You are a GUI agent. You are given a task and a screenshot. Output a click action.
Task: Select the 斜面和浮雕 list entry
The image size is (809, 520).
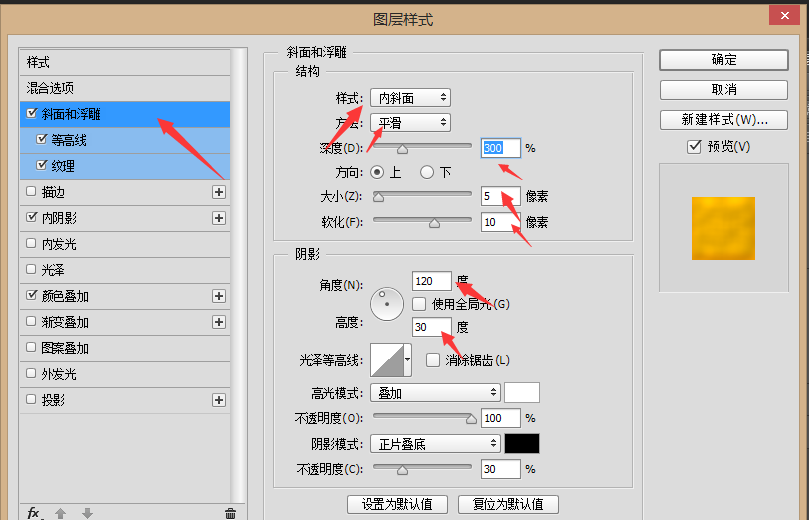(x=125, y=114)
